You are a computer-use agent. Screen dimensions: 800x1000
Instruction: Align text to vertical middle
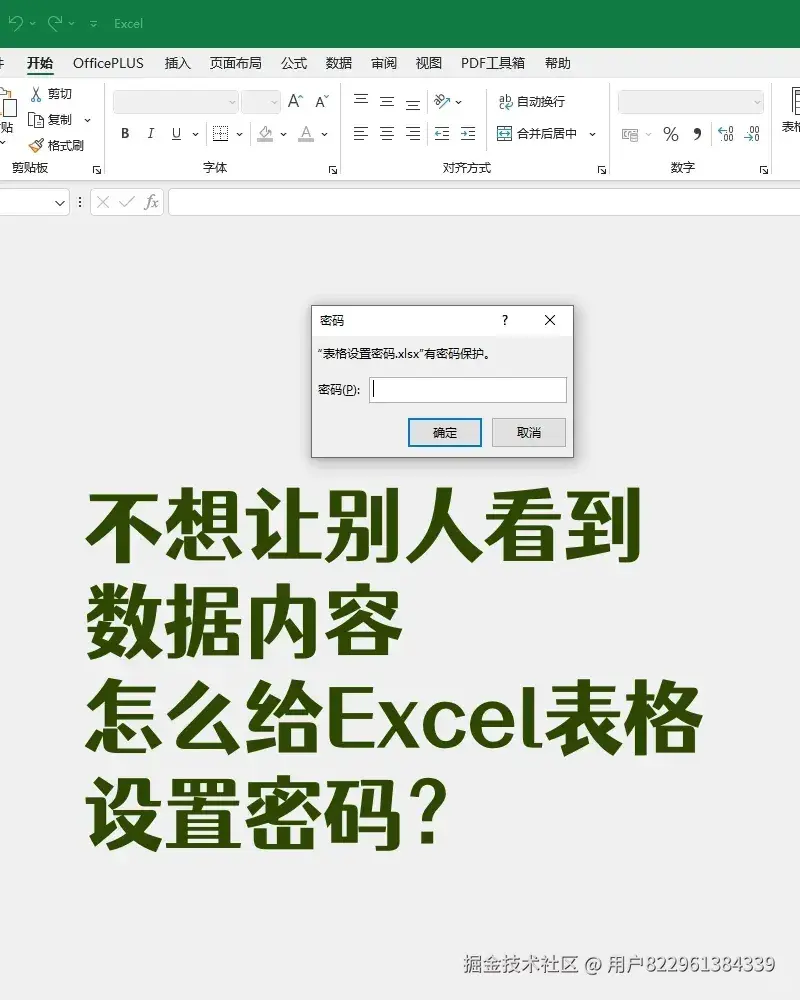point(387,101)
